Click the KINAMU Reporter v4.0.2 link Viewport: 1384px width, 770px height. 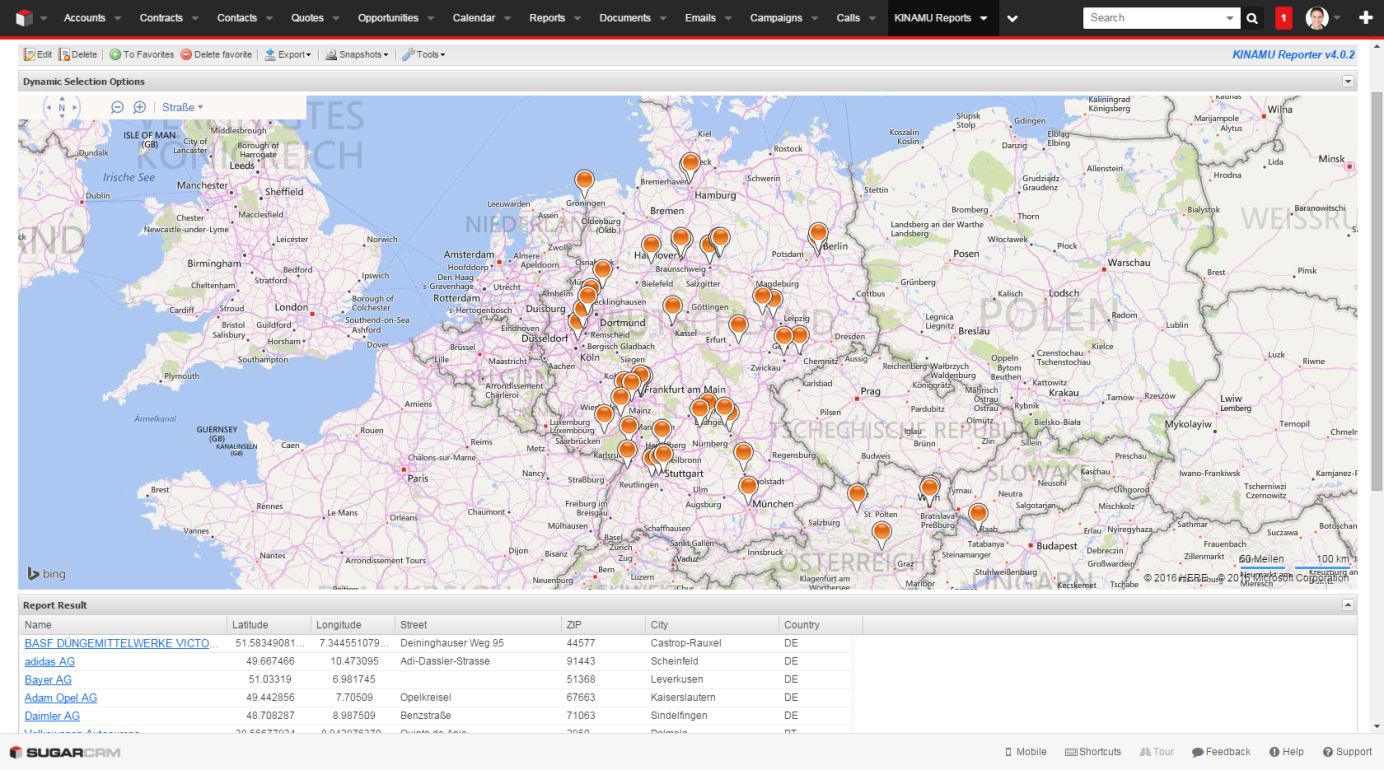tap(1293, 55)
